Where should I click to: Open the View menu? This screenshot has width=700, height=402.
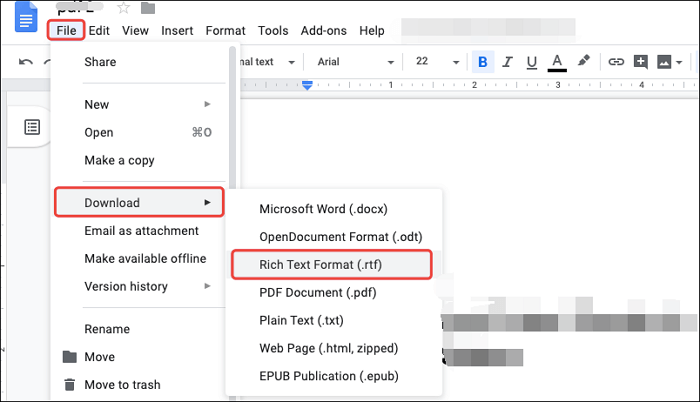(x=135, y=30)
